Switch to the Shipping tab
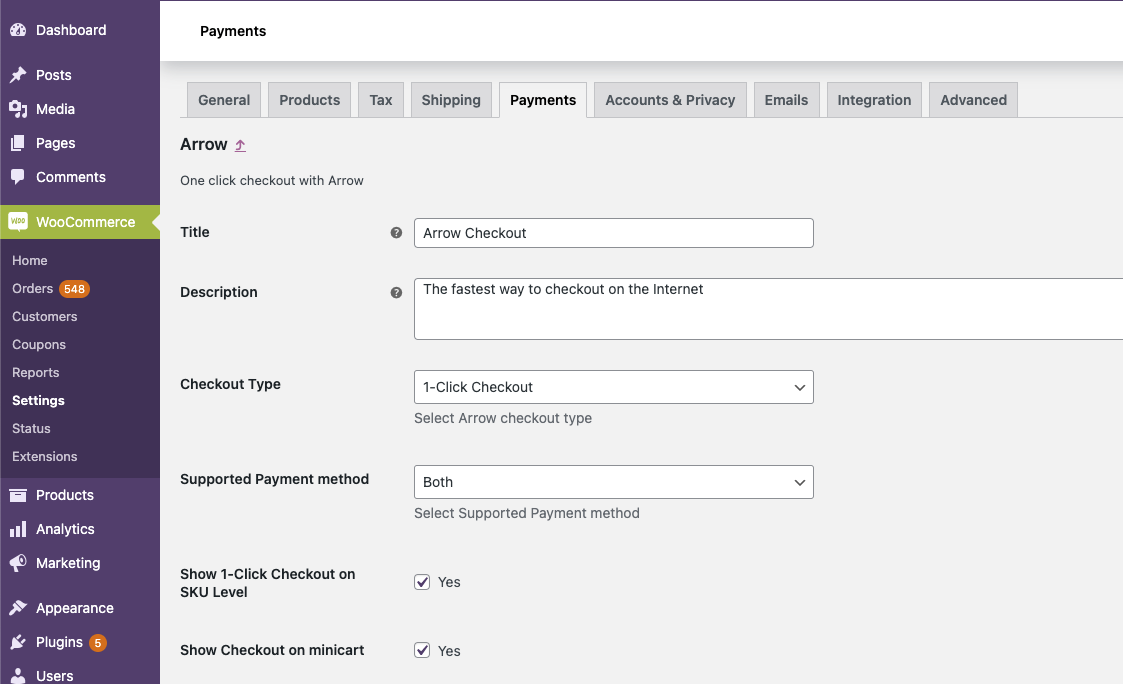Viewport: 1123px width, 684px height. tap(451, 100)
